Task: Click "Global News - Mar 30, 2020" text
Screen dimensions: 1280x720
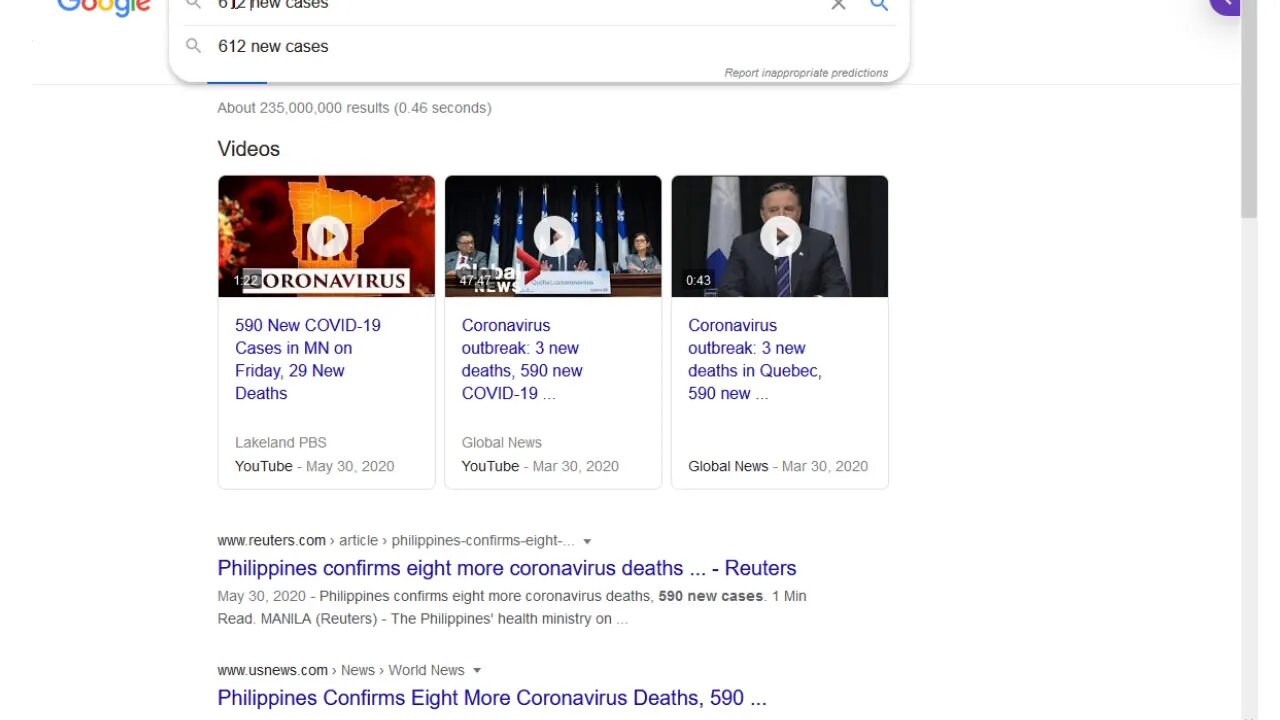Action: click(778, 466)
